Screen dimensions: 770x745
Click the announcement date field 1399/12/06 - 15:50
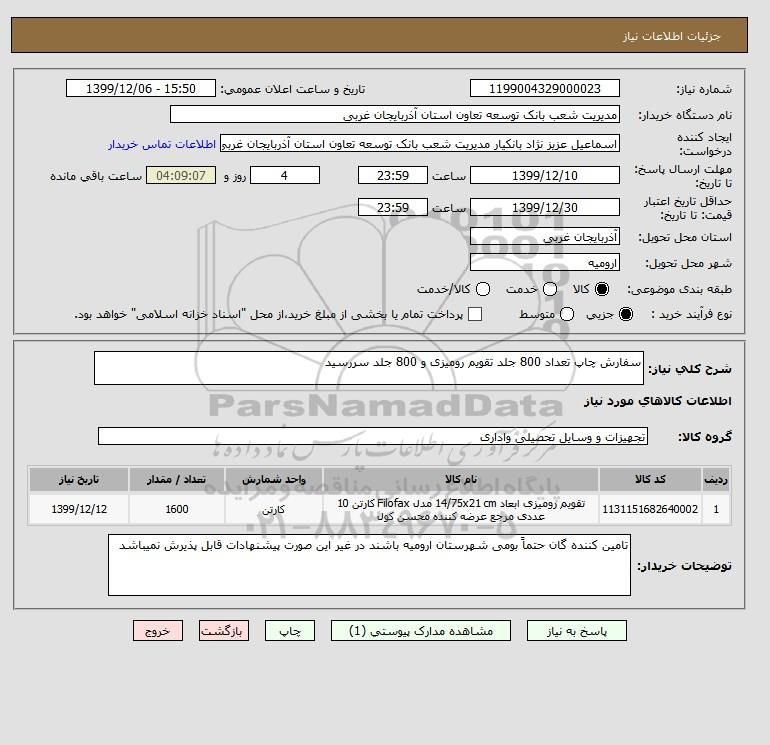click(141, 88)
